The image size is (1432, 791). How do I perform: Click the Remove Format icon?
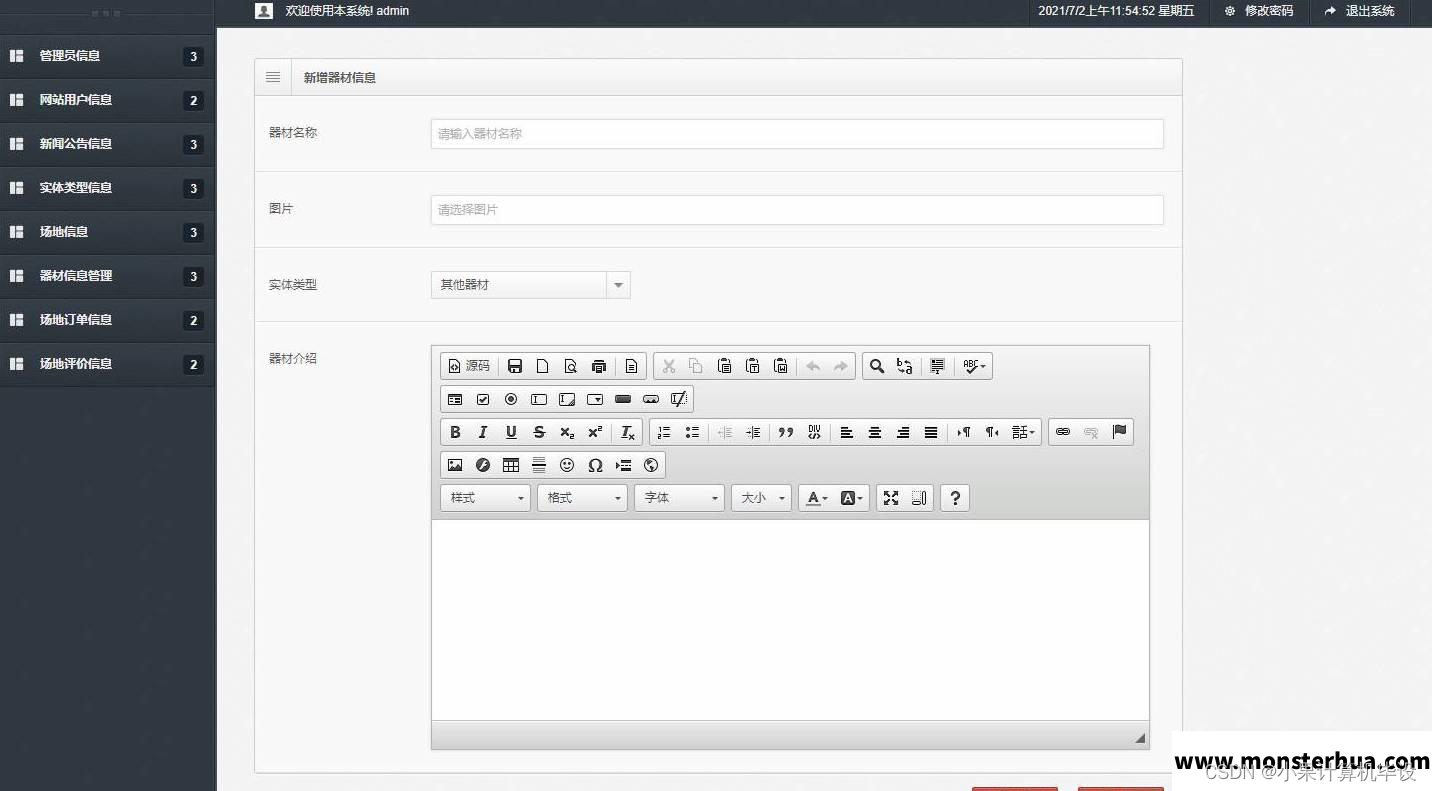click(627, 432)
